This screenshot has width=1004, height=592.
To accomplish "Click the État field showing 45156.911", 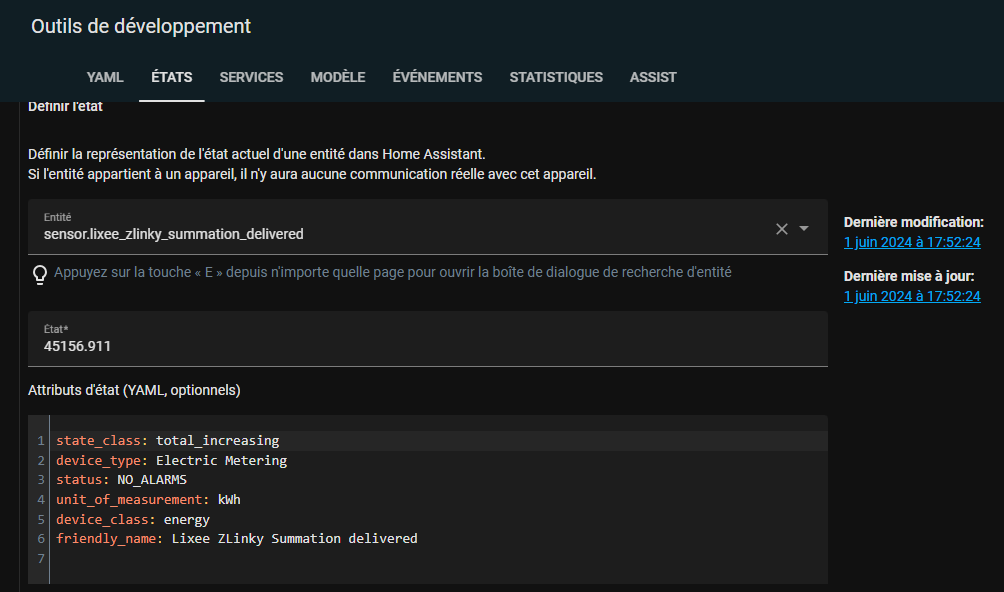I will (x=428, y=339).
